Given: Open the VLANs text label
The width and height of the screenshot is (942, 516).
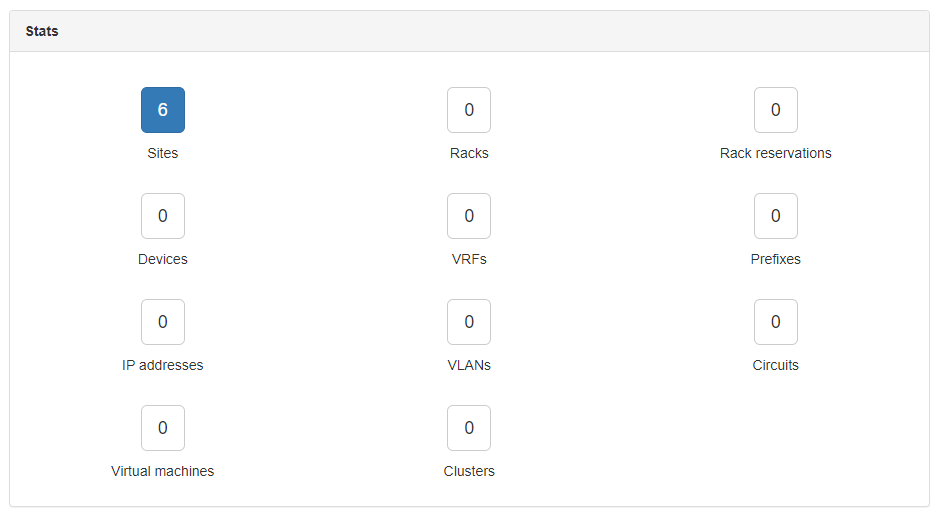Looking at the screenshot, I should click(x=469, y=366).
